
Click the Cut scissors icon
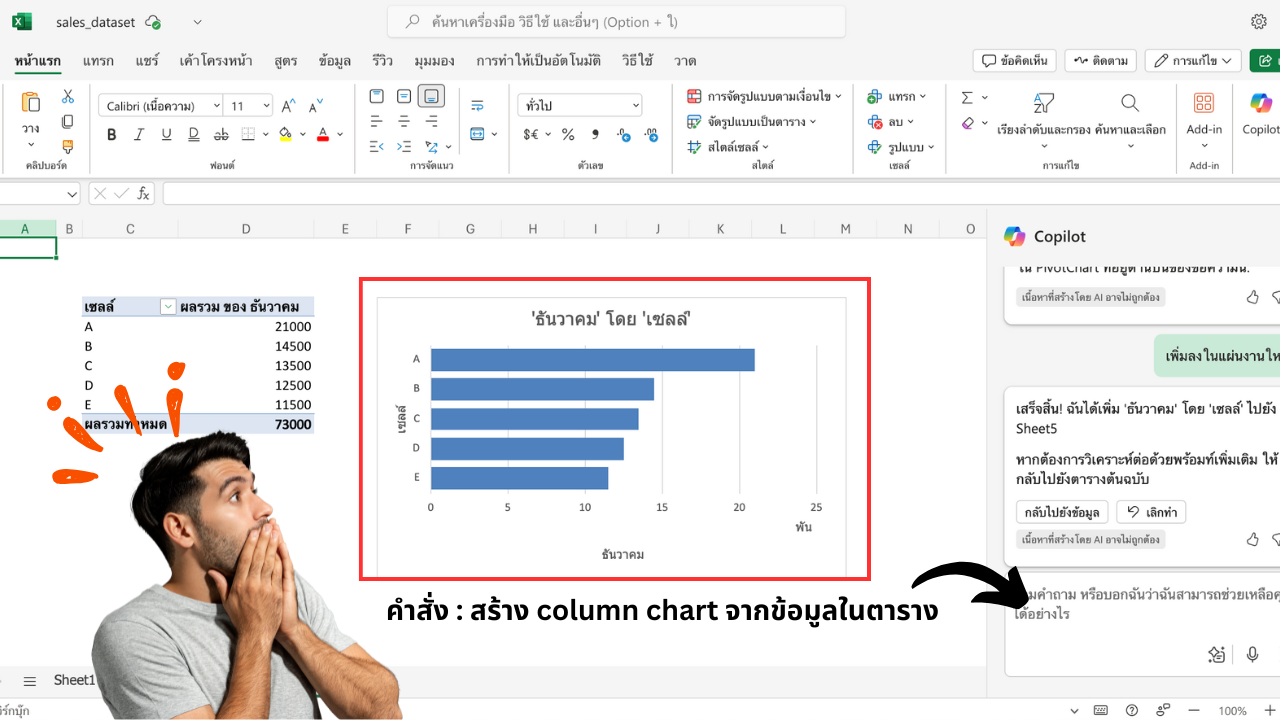(x=68, y=97)
